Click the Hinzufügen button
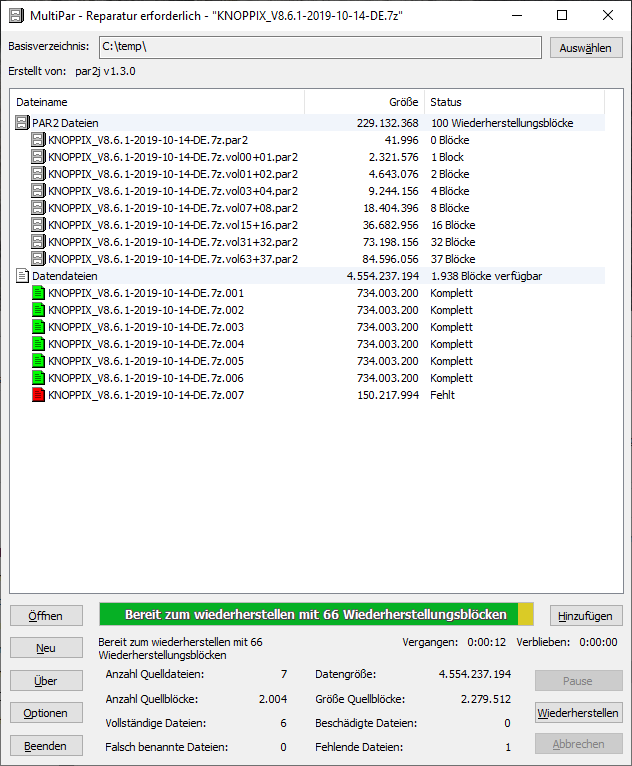 (586, 616)
